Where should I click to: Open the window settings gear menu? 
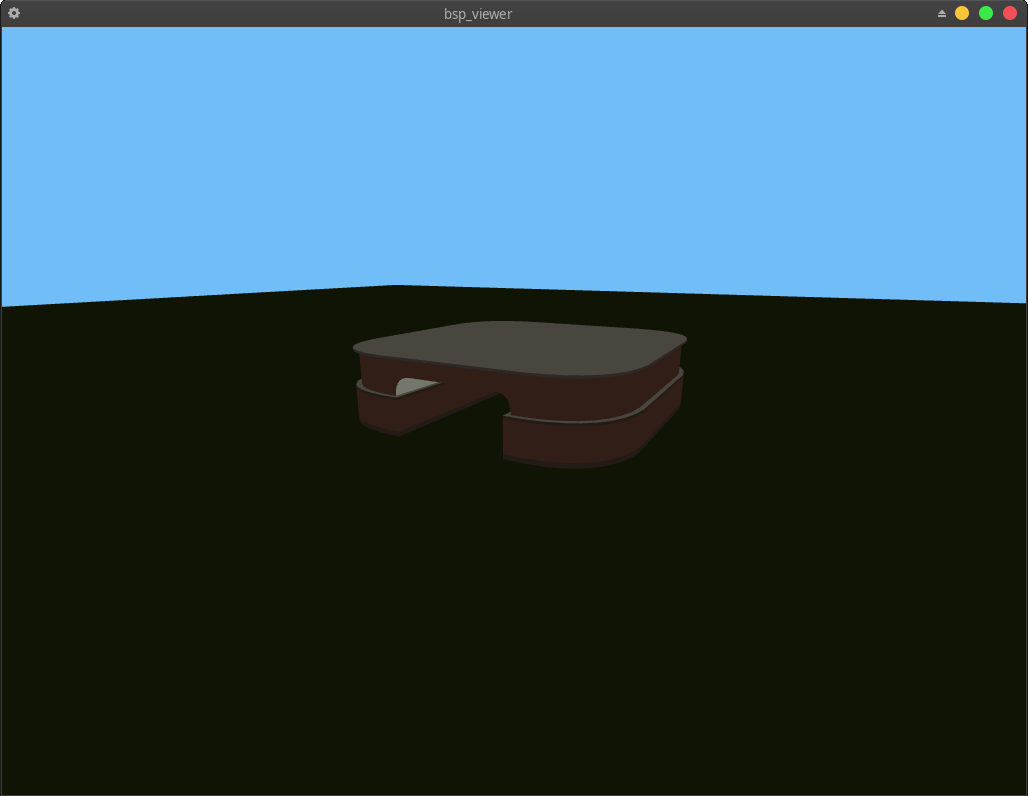13,14
